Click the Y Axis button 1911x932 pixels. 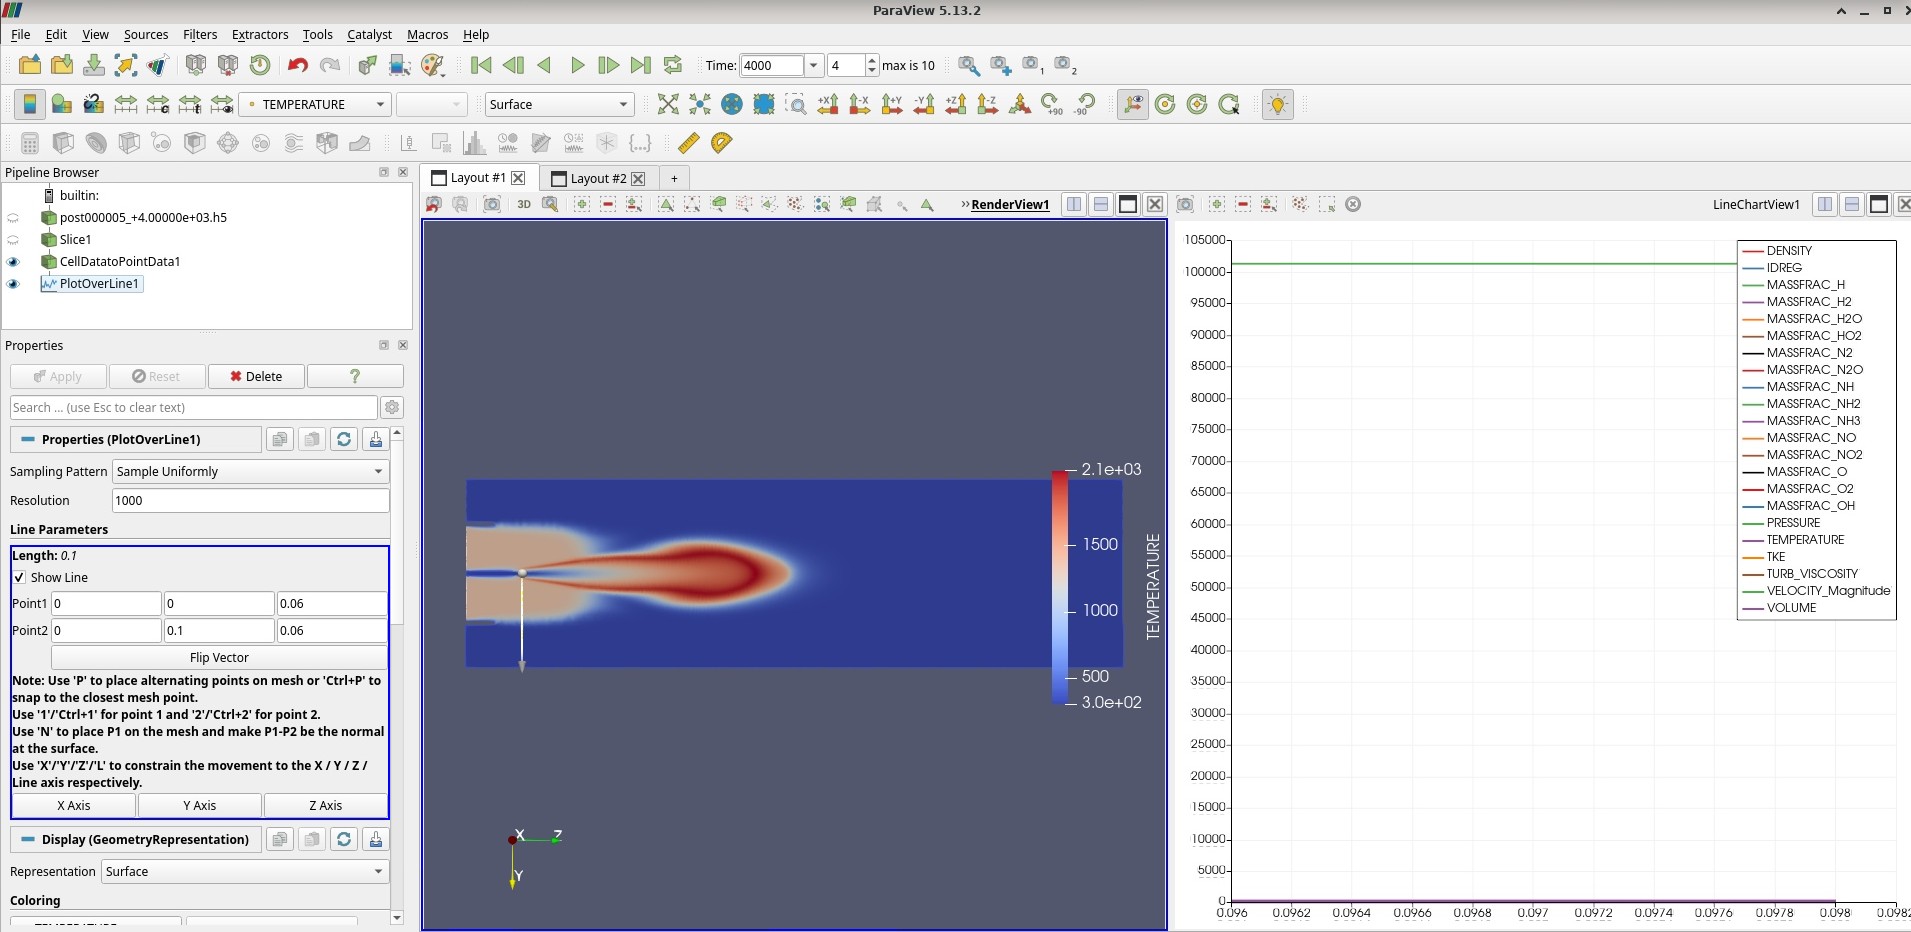(x=199, y=805)
